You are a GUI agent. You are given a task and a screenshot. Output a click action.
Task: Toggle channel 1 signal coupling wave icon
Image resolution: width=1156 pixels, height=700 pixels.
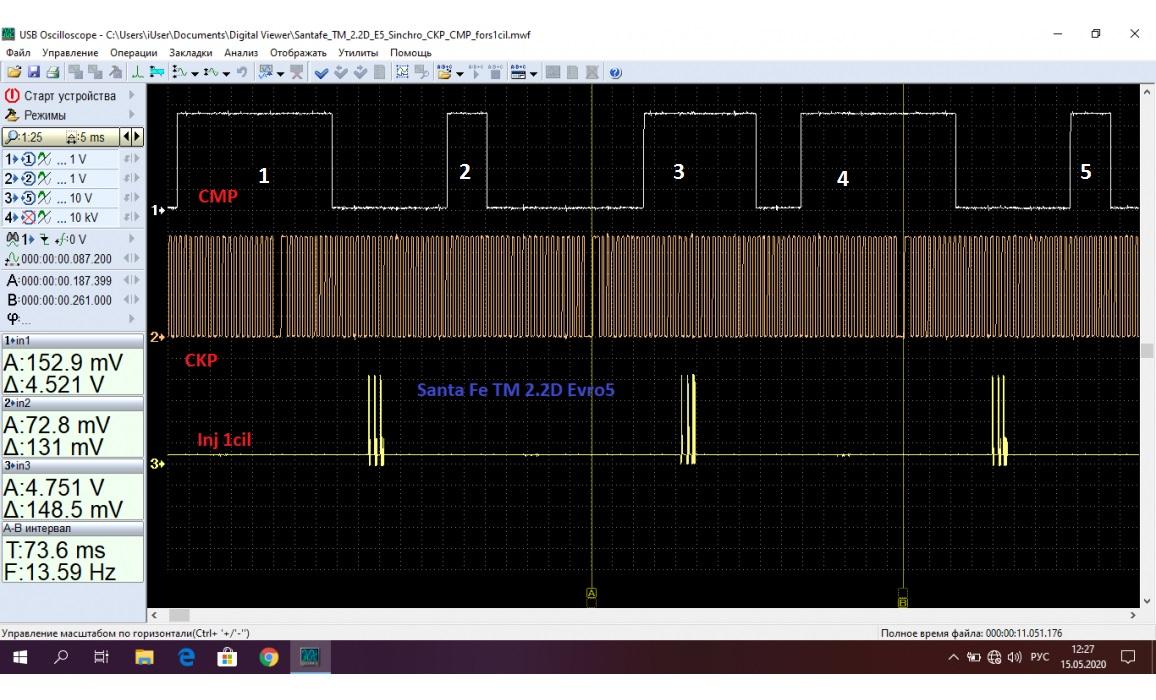[44, 159]
